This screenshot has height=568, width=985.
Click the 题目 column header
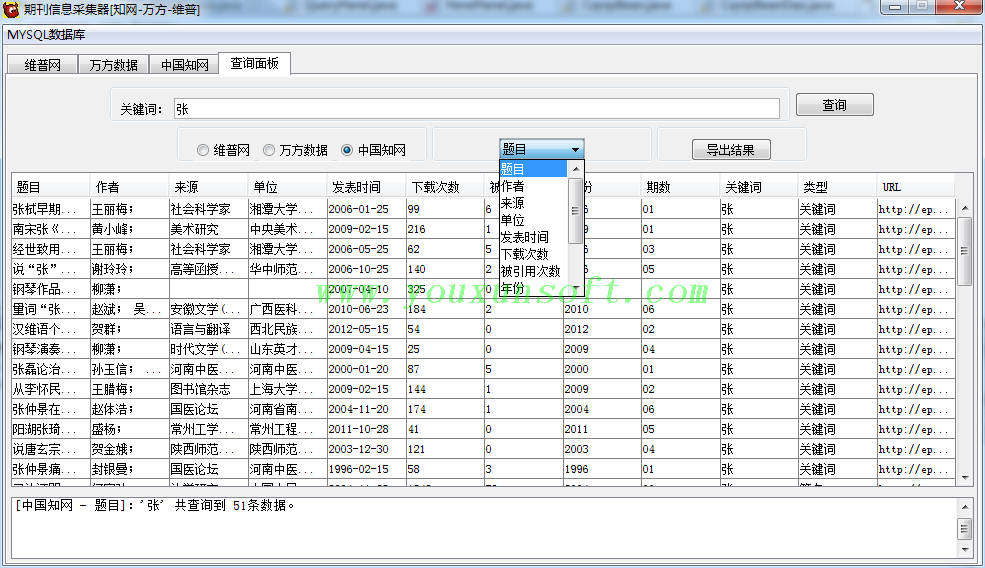click(51, 187)
